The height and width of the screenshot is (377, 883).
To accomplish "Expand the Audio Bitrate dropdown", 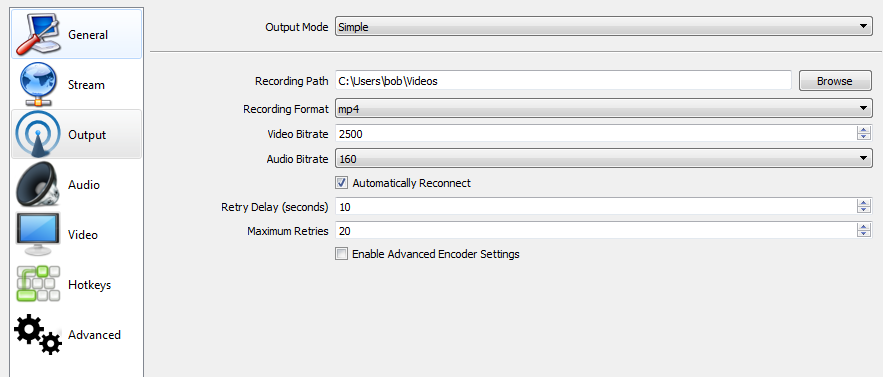I will (x=604, y=159).
